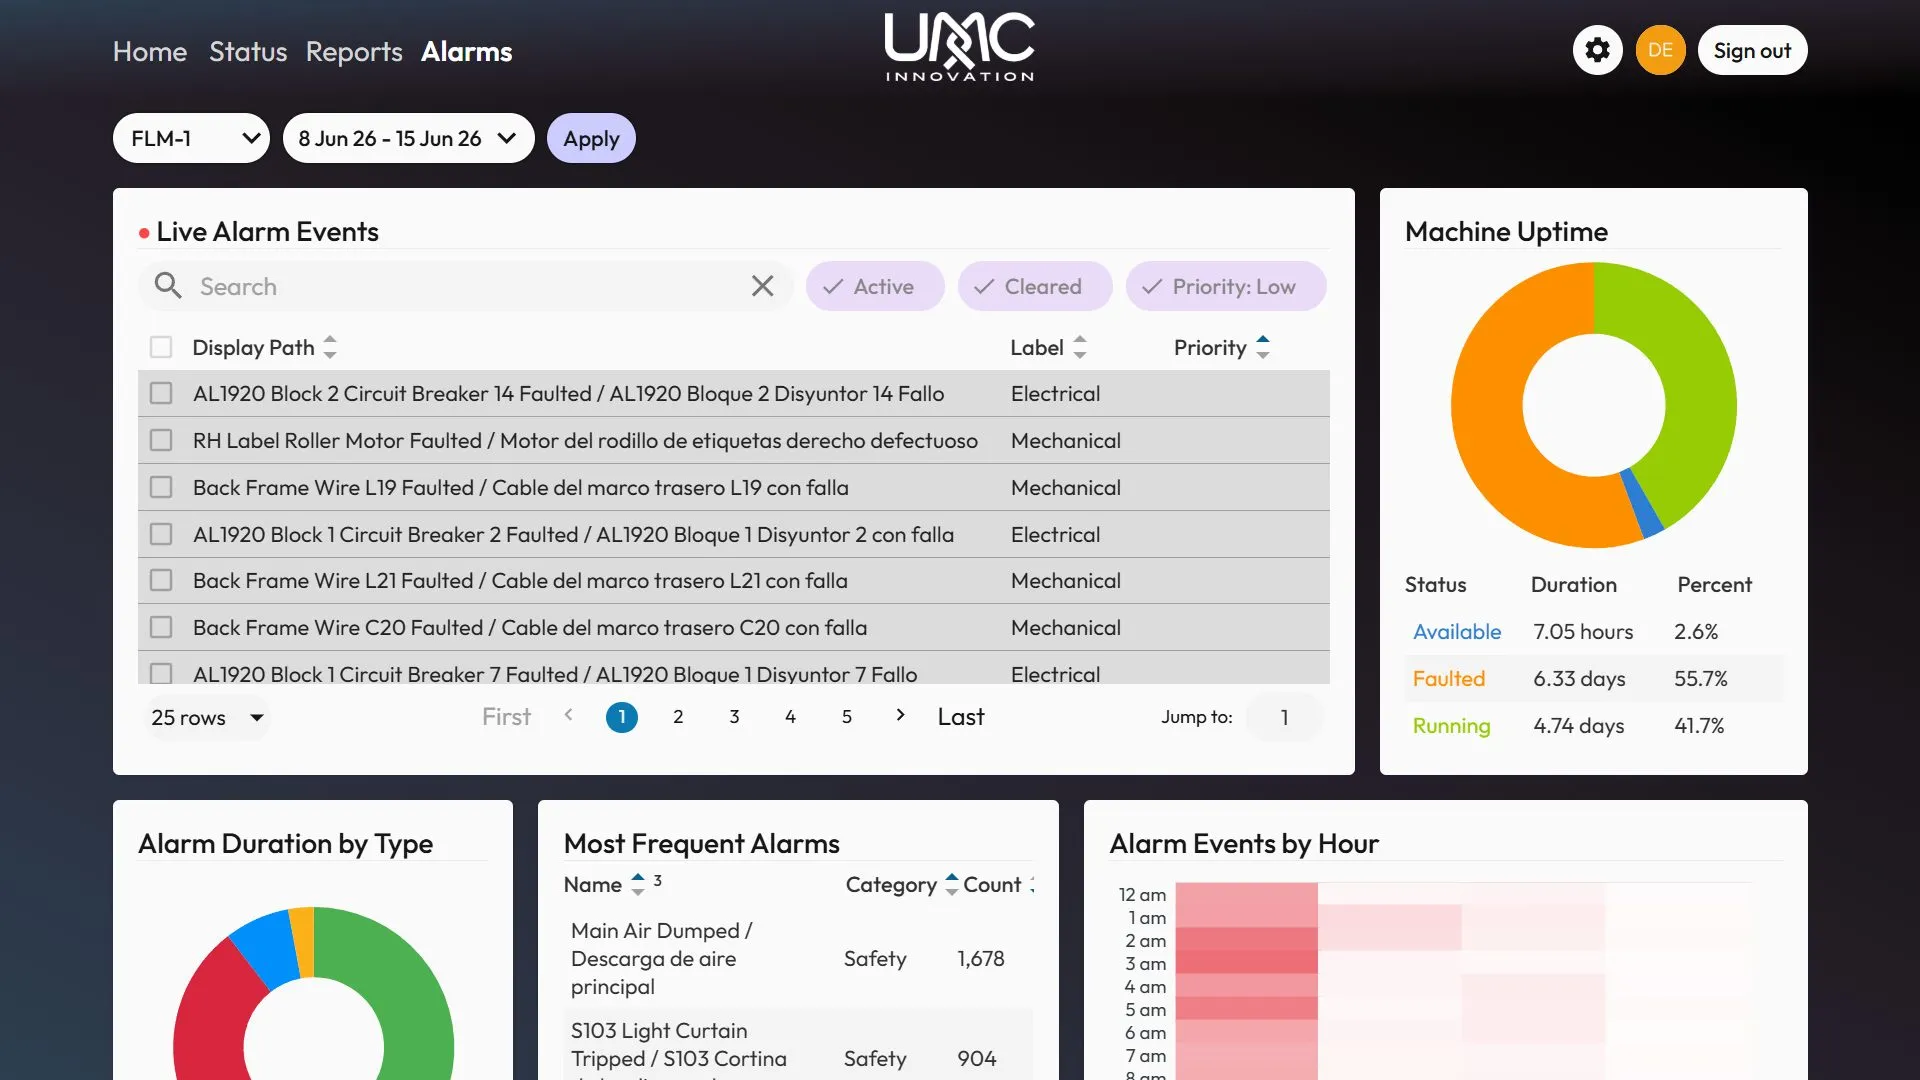Open the Status page
This screenshot has height=1080, width=1920.
point(248,51)
